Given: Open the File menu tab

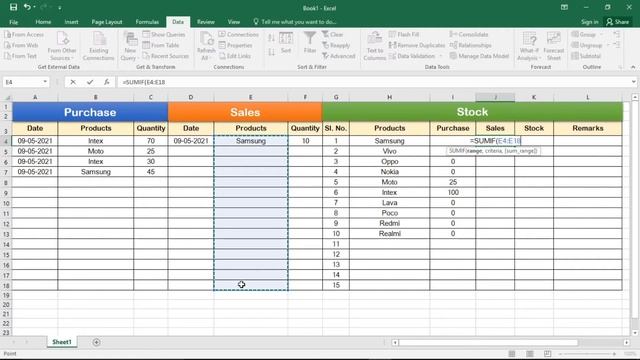Looking at the screenshot, I should click(13, 22).
